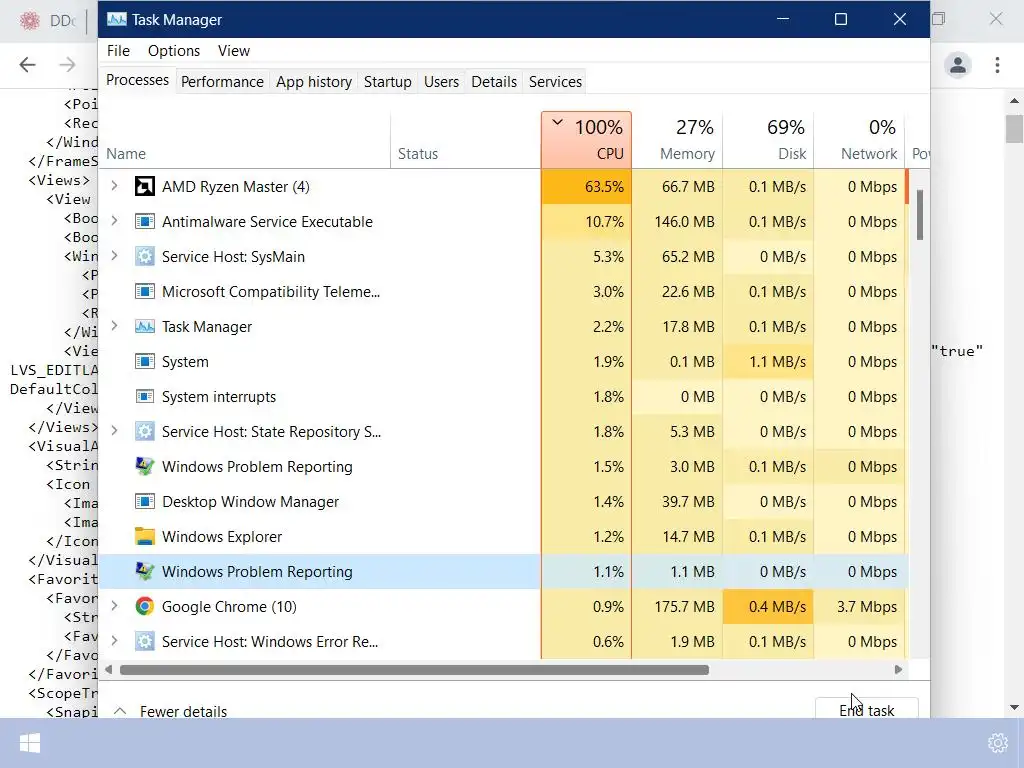
Task: Click the browser forward arrow
Action: (67, 65)
